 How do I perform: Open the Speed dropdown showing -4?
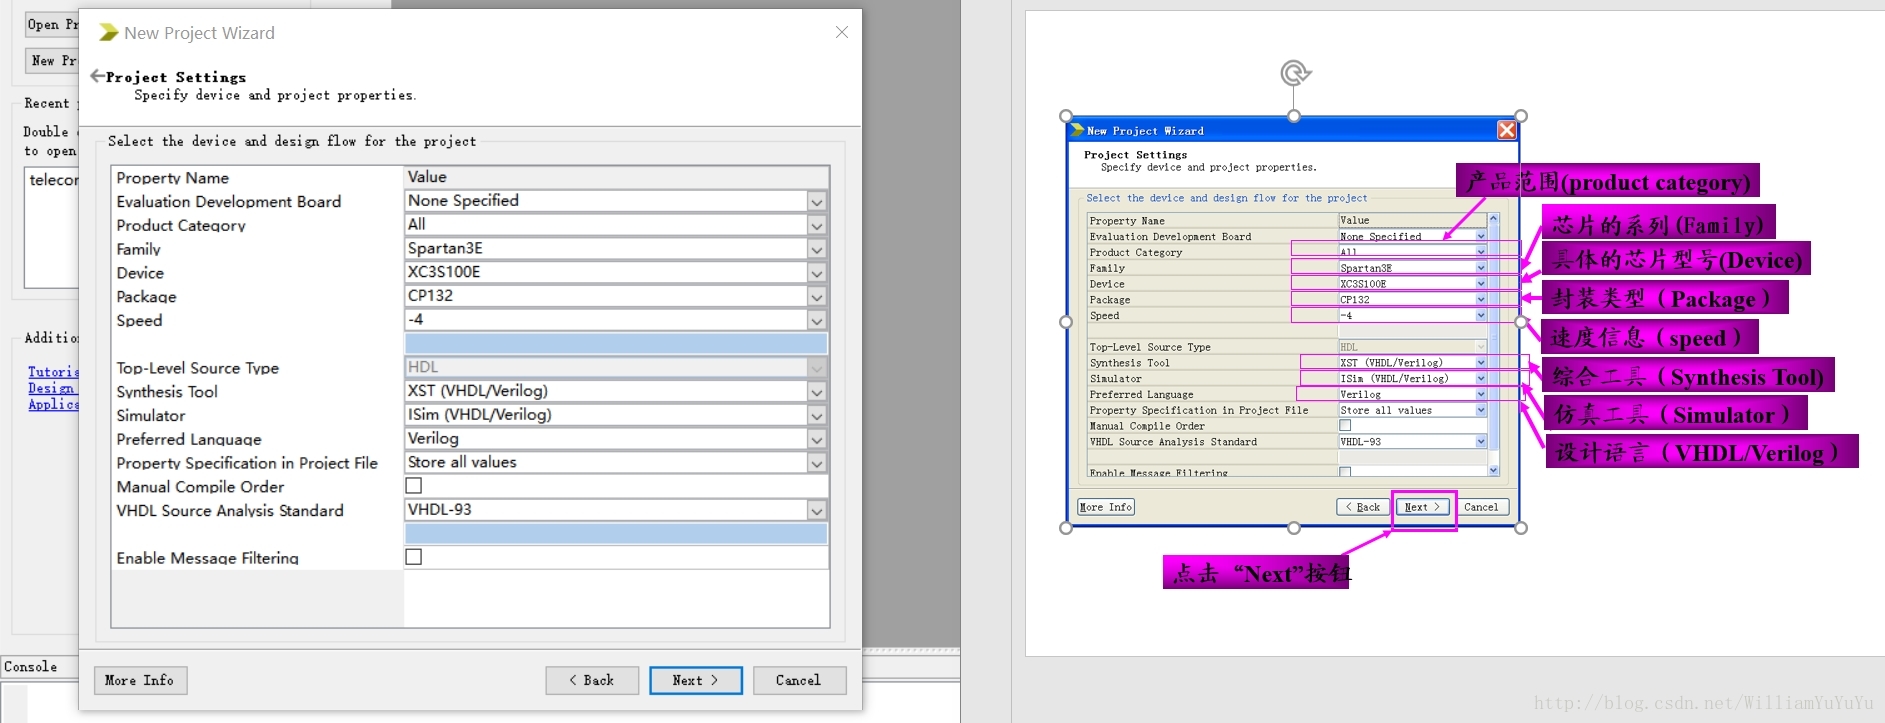(817, 320)
